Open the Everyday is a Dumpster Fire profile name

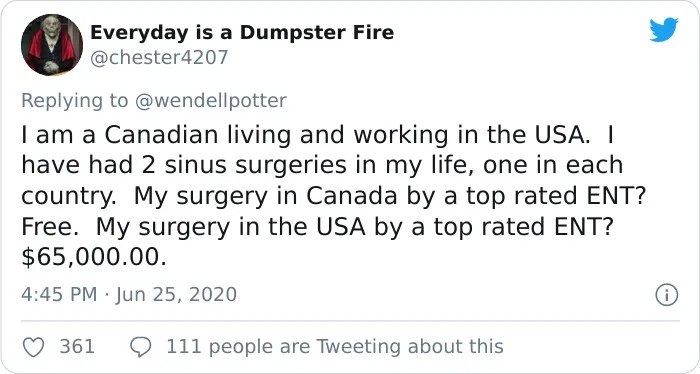[242, 33]
